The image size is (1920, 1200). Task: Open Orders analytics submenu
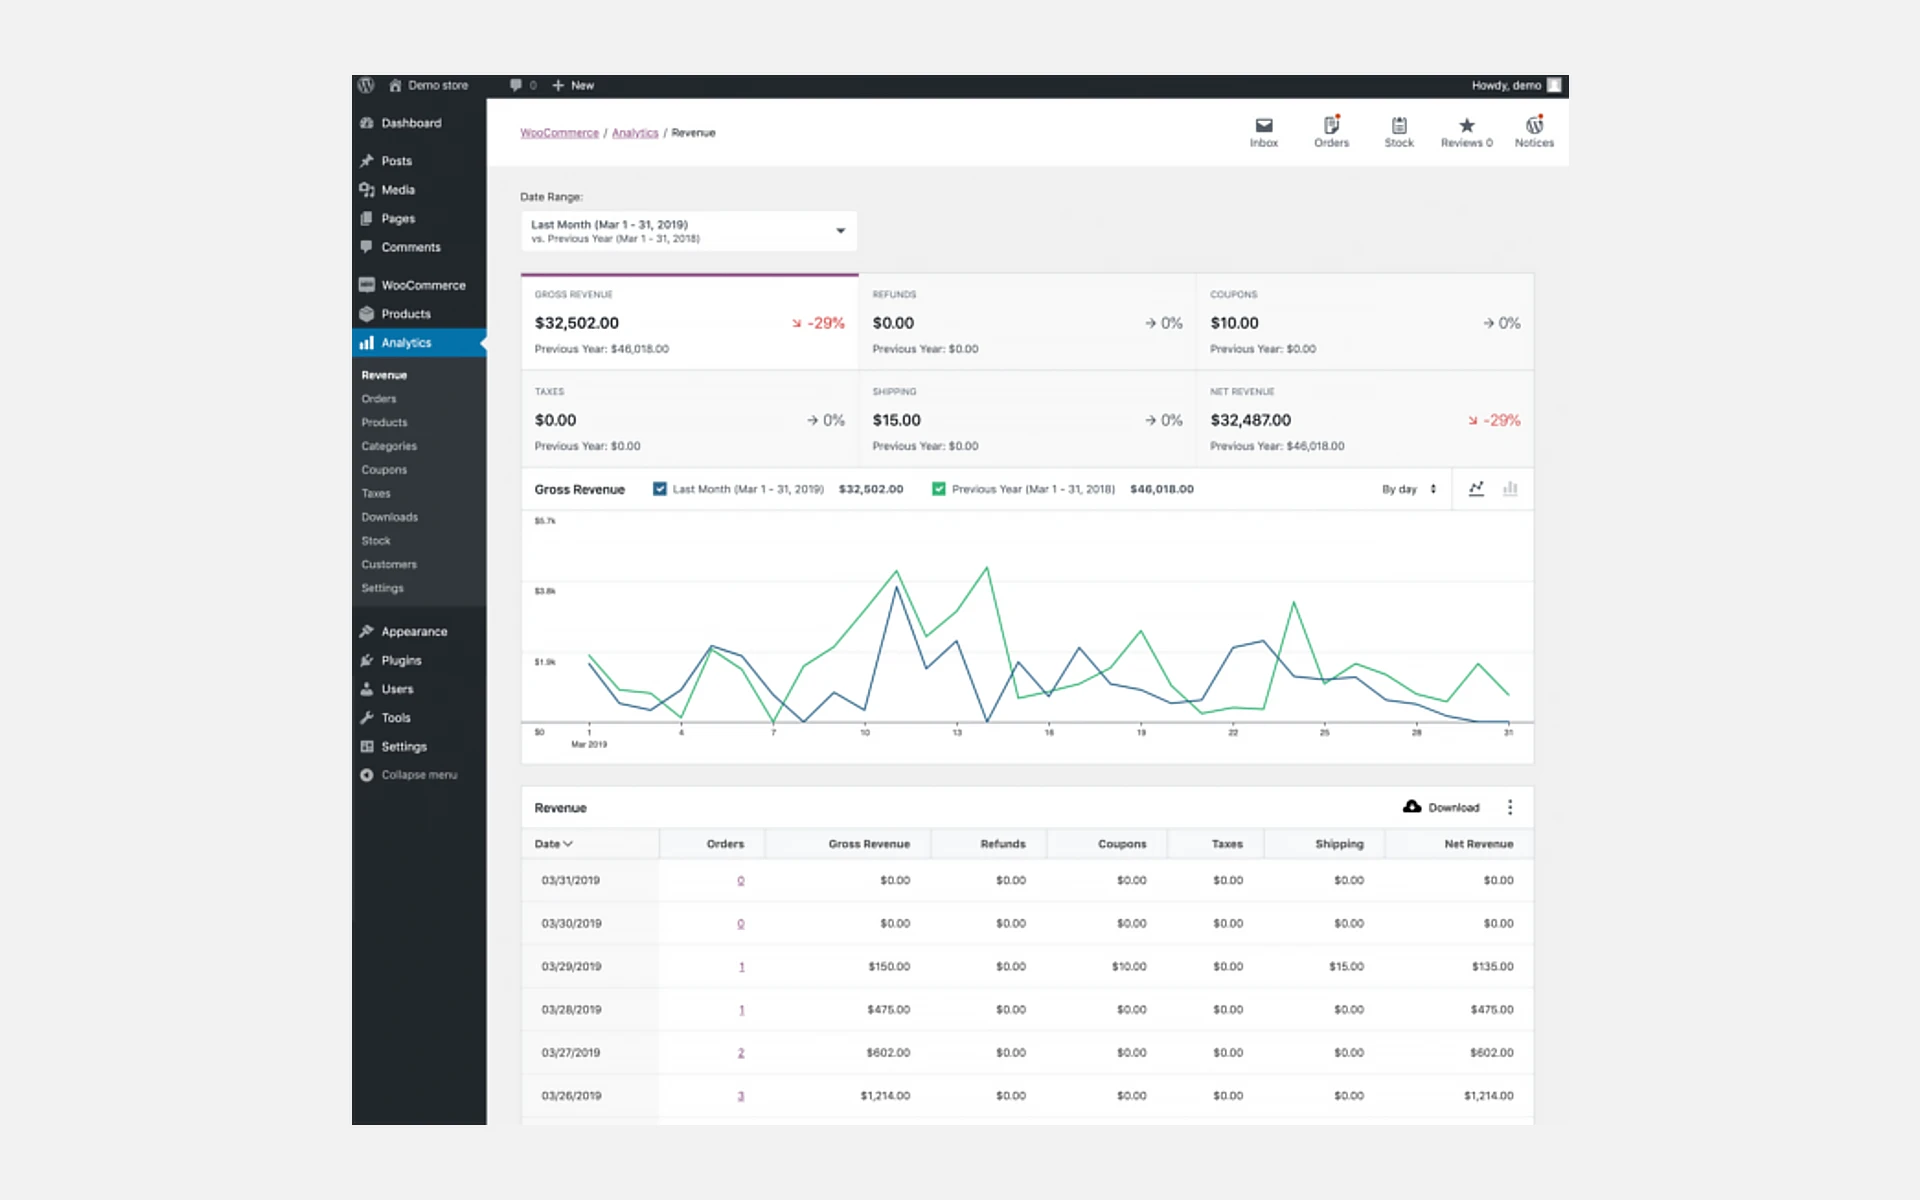379,399
